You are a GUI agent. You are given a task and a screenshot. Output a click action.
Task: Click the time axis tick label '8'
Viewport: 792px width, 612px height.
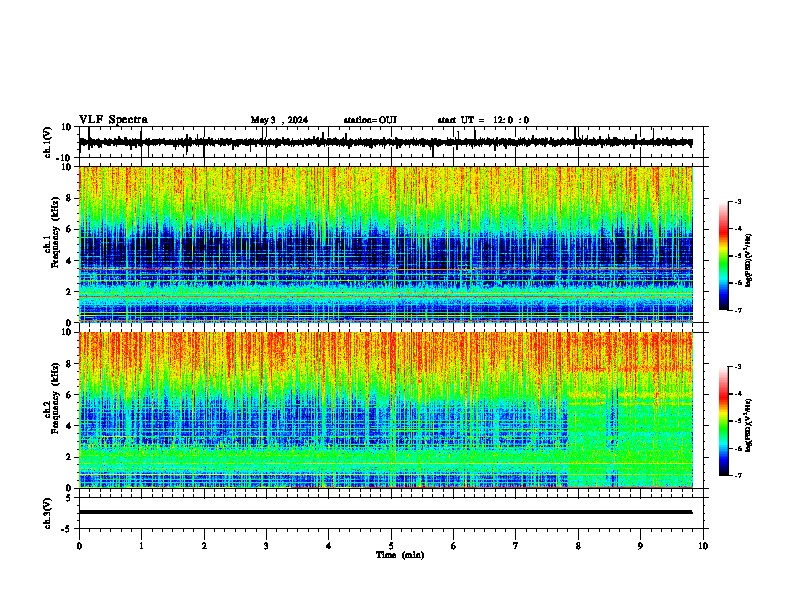pyautogui.click(x=578, y=546)
